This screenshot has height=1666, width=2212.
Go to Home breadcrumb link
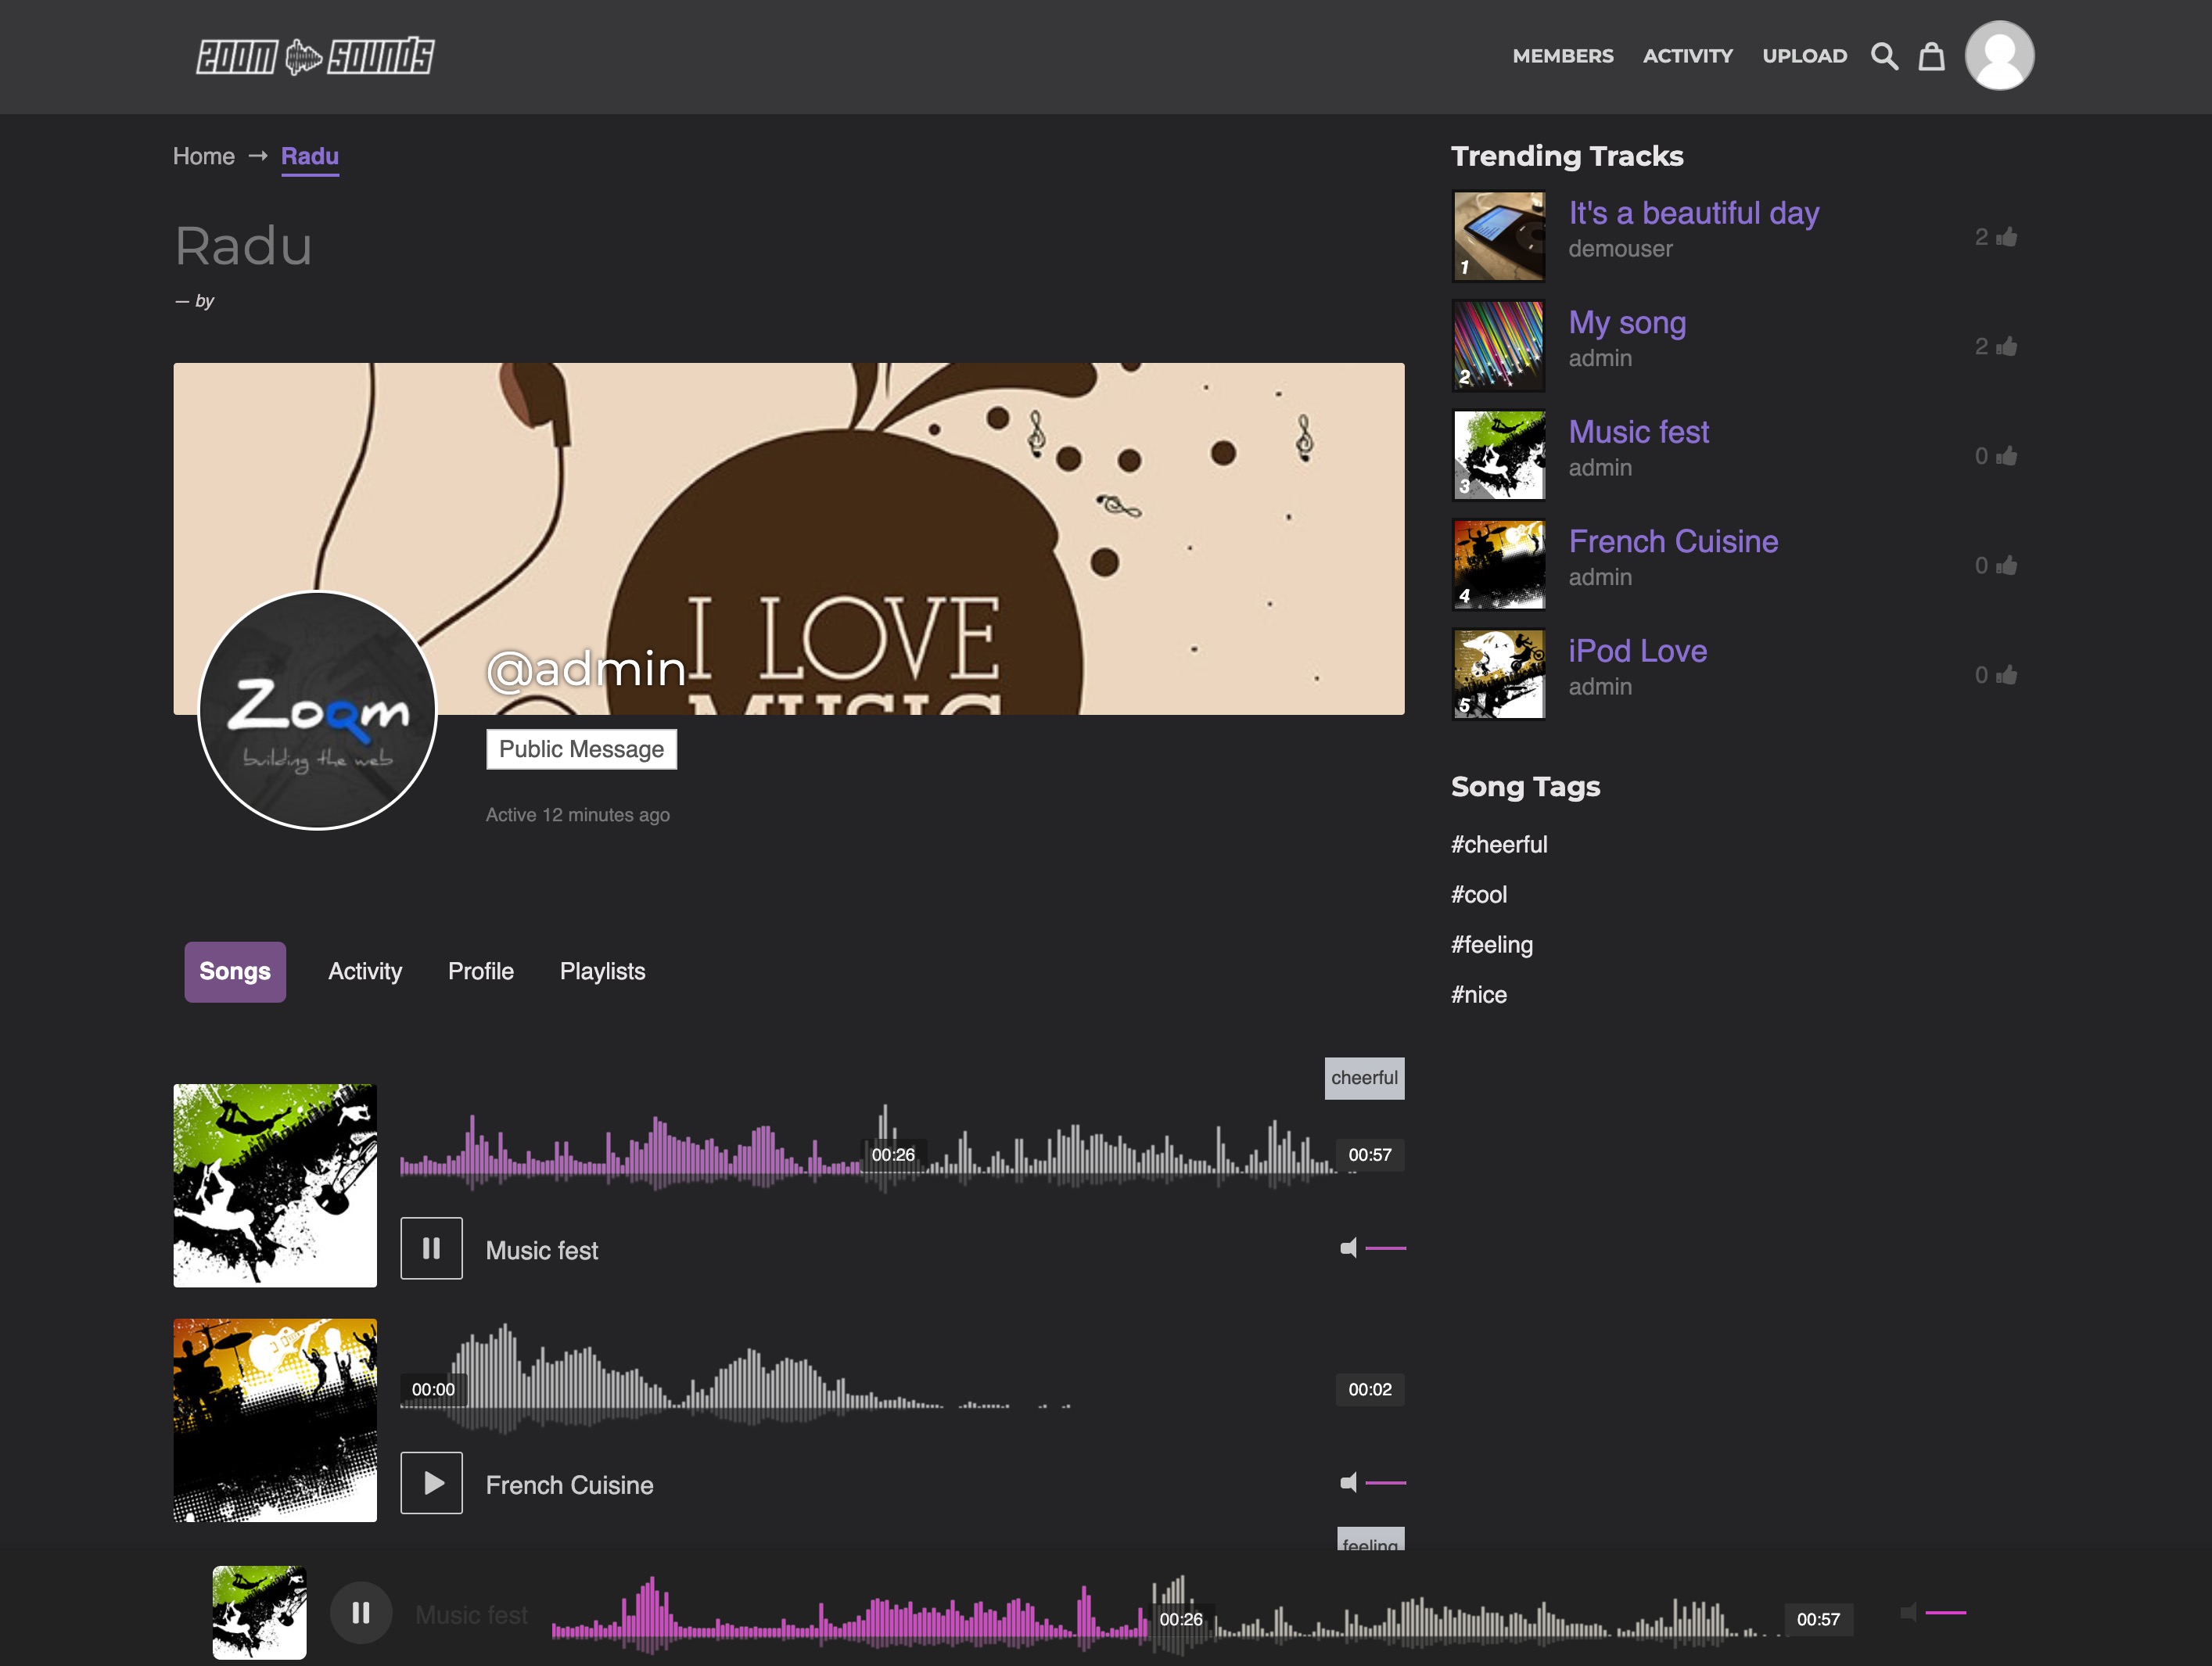pos(203,156)
